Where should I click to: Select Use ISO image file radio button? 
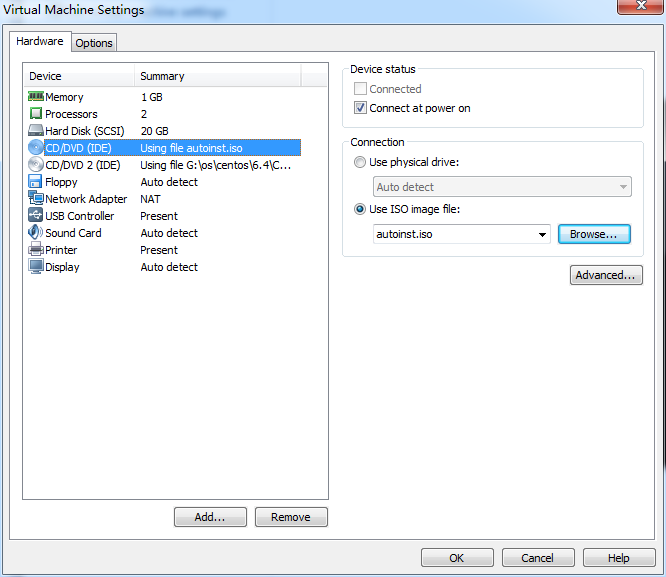pos(360,209)
